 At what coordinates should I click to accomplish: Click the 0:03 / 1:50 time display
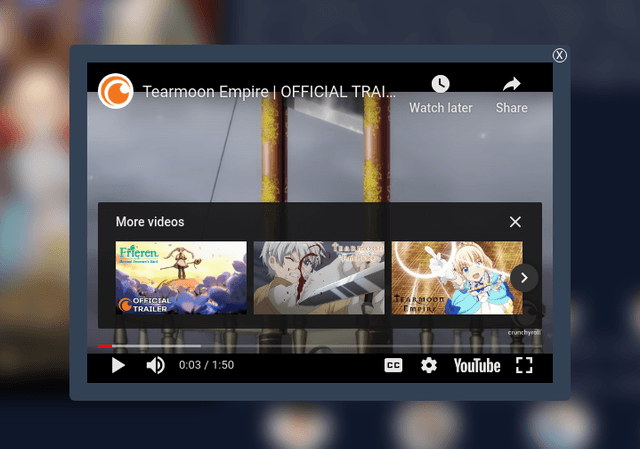pos(206,365)
